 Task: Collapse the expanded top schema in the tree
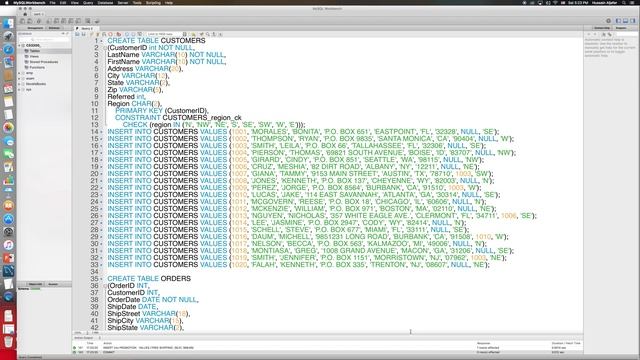click(x=19, y=45)
